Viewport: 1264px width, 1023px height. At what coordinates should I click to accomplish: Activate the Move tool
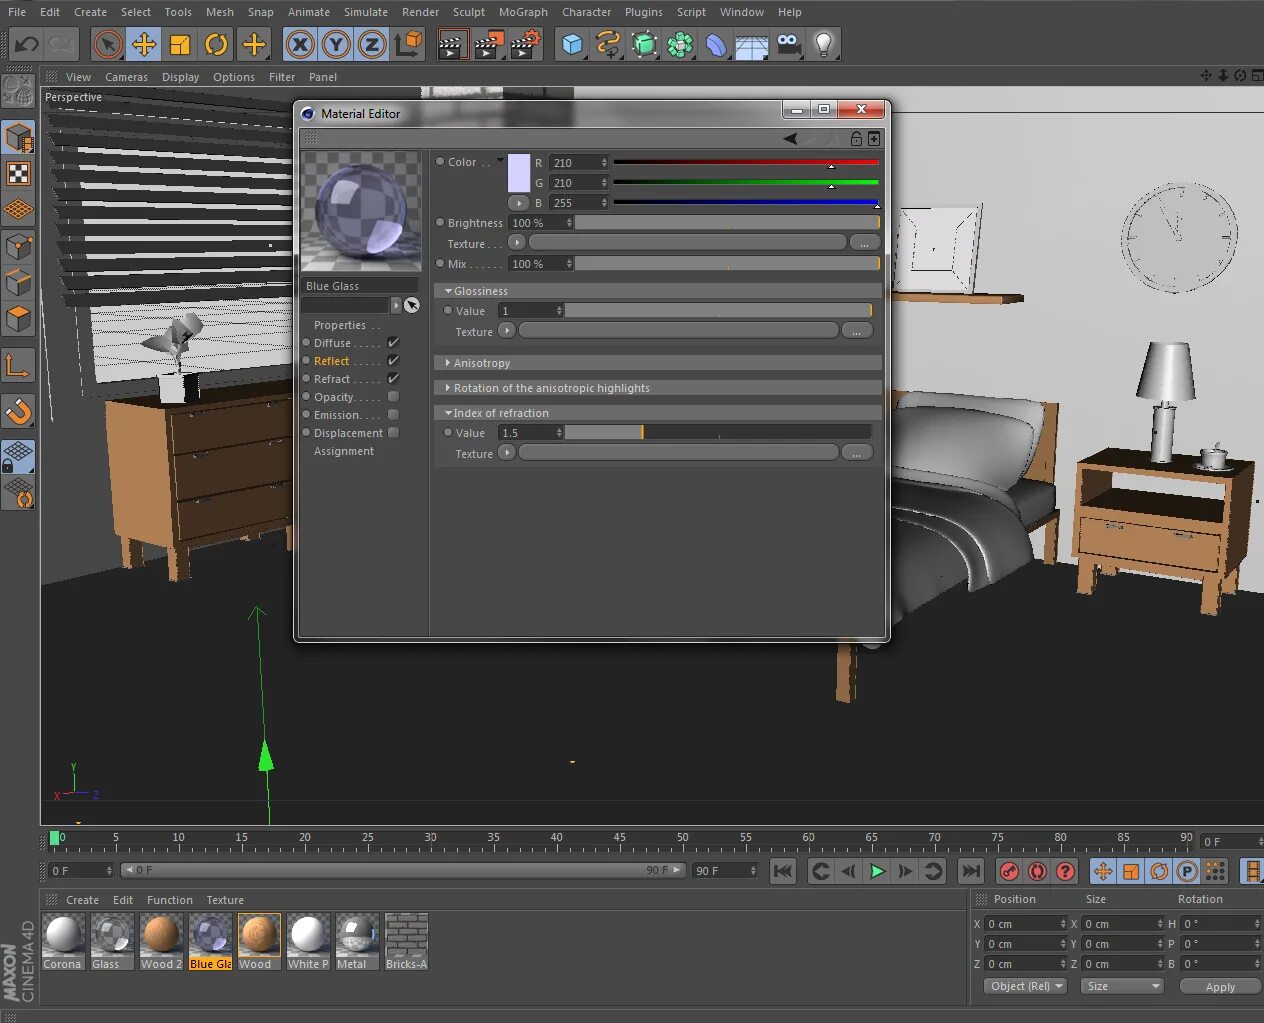pyautogui.click(x=144, y=44)
